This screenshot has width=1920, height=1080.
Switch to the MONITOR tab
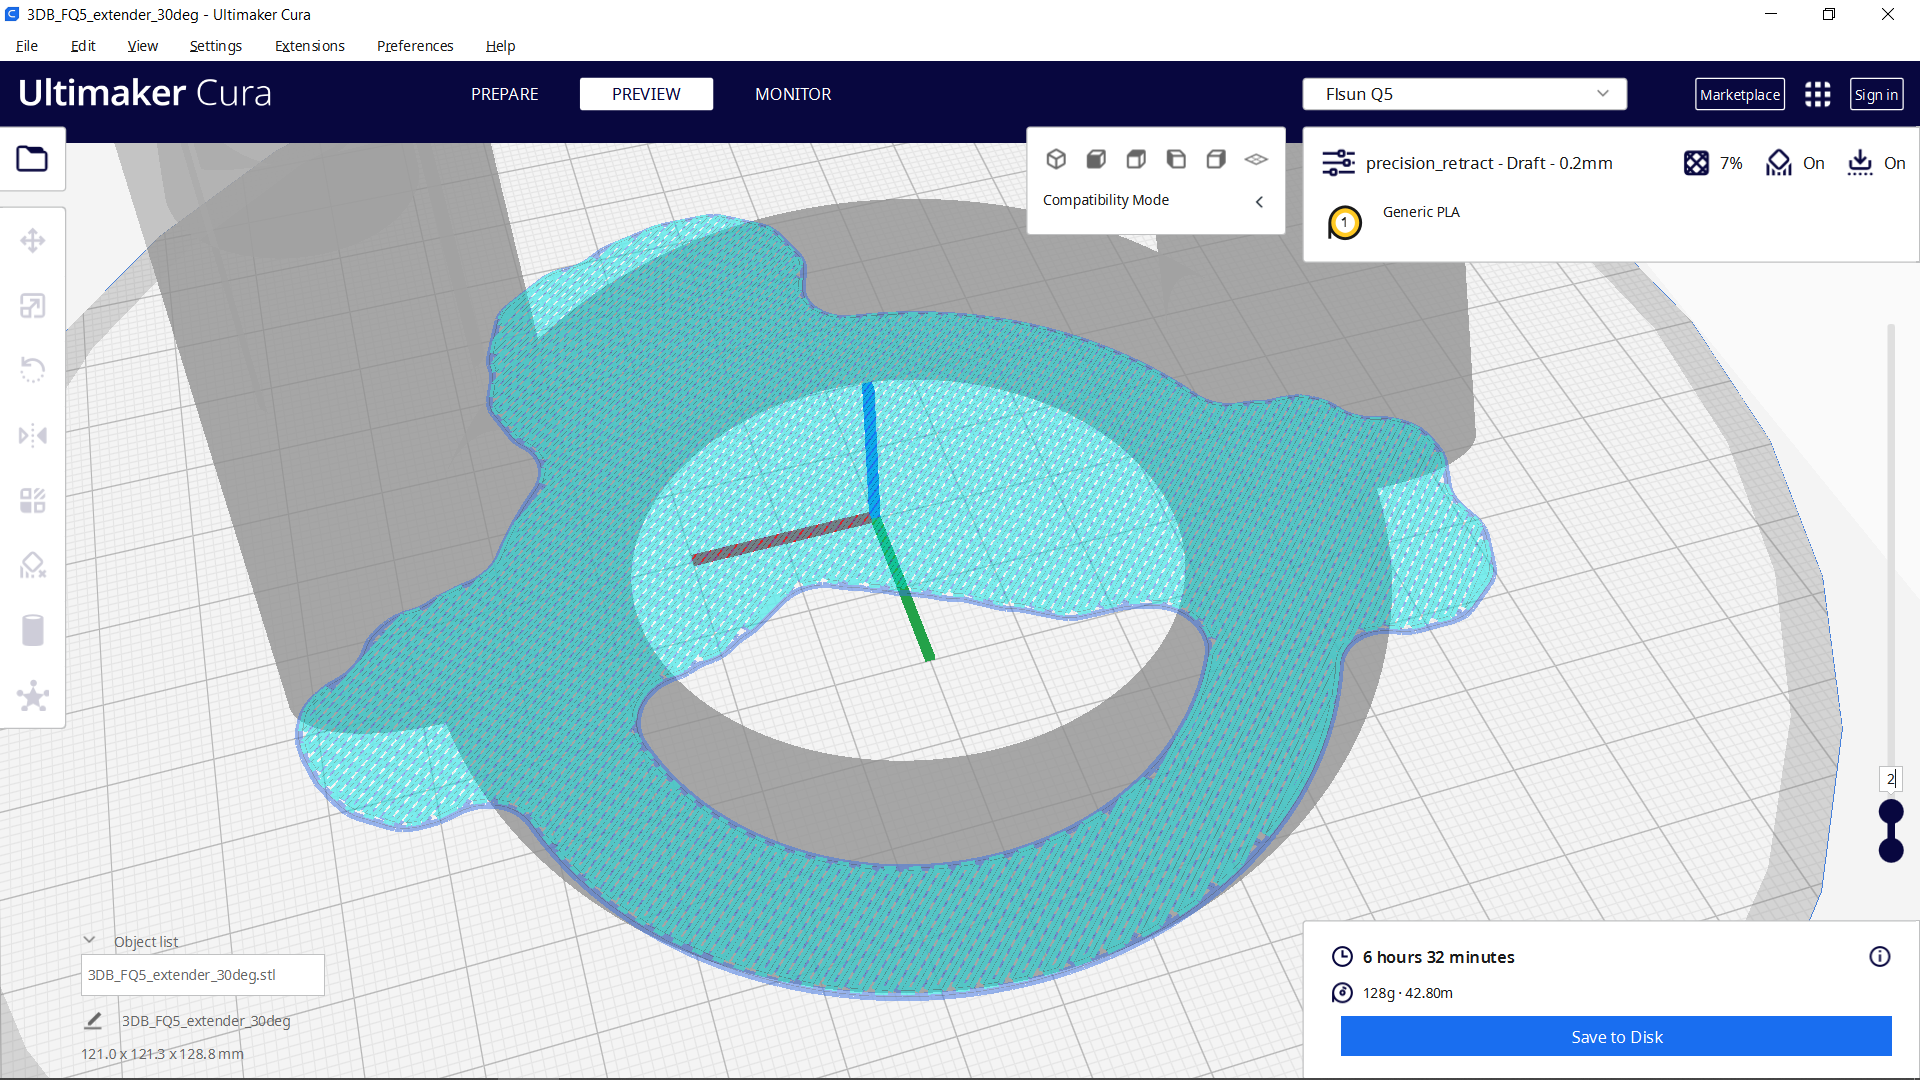pyautogui.click(x=793, y=94)
